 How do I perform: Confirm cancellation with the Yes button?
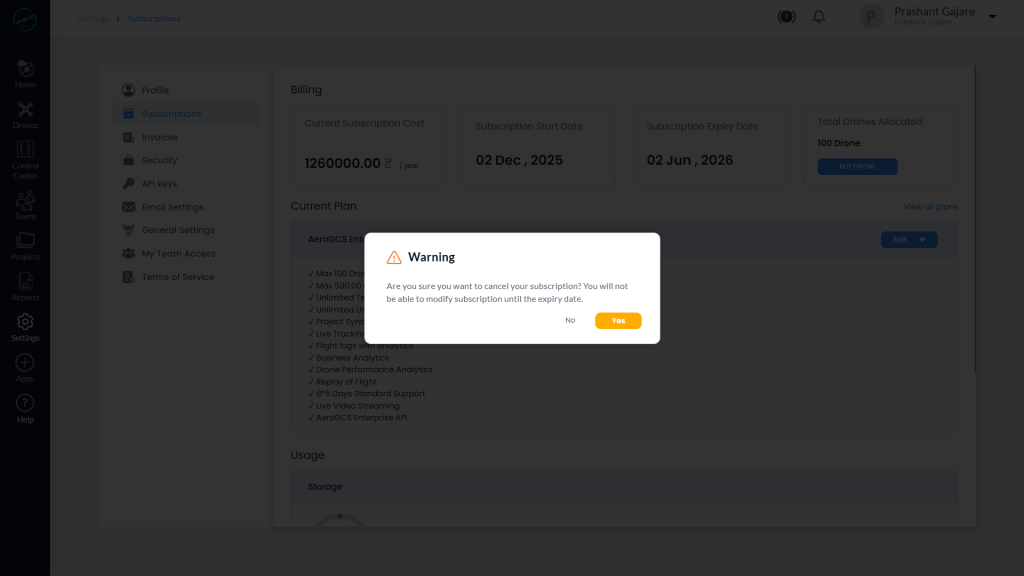point(618,320)
